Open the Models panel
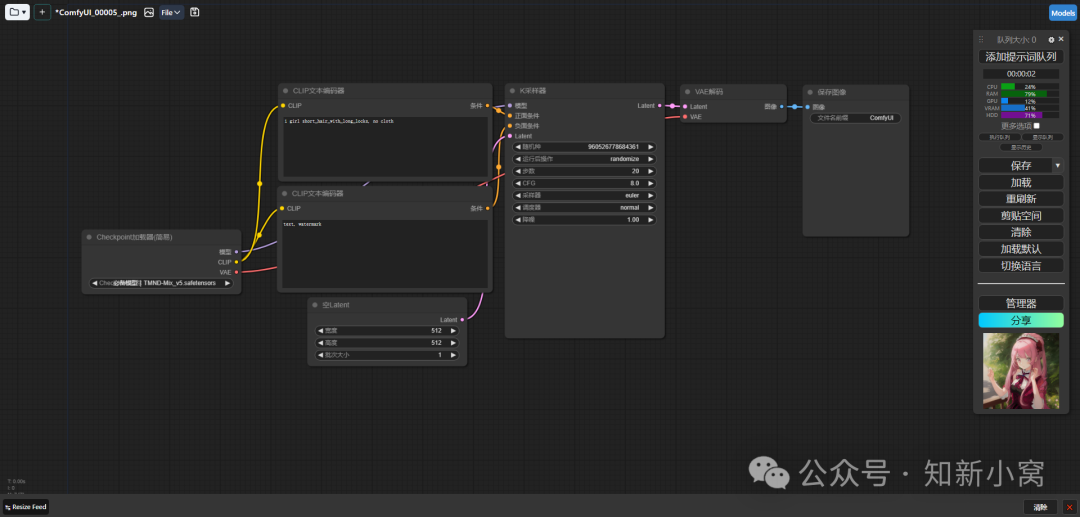Viewport: 1080px width, 517px height. 1063,13
